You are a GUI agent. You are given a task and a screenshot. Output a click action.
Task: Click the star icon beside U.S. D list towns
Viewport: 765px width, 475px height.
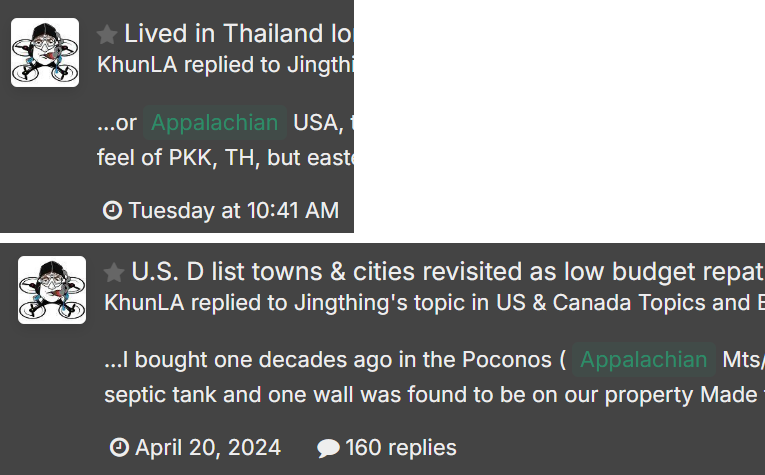point(114,272)
